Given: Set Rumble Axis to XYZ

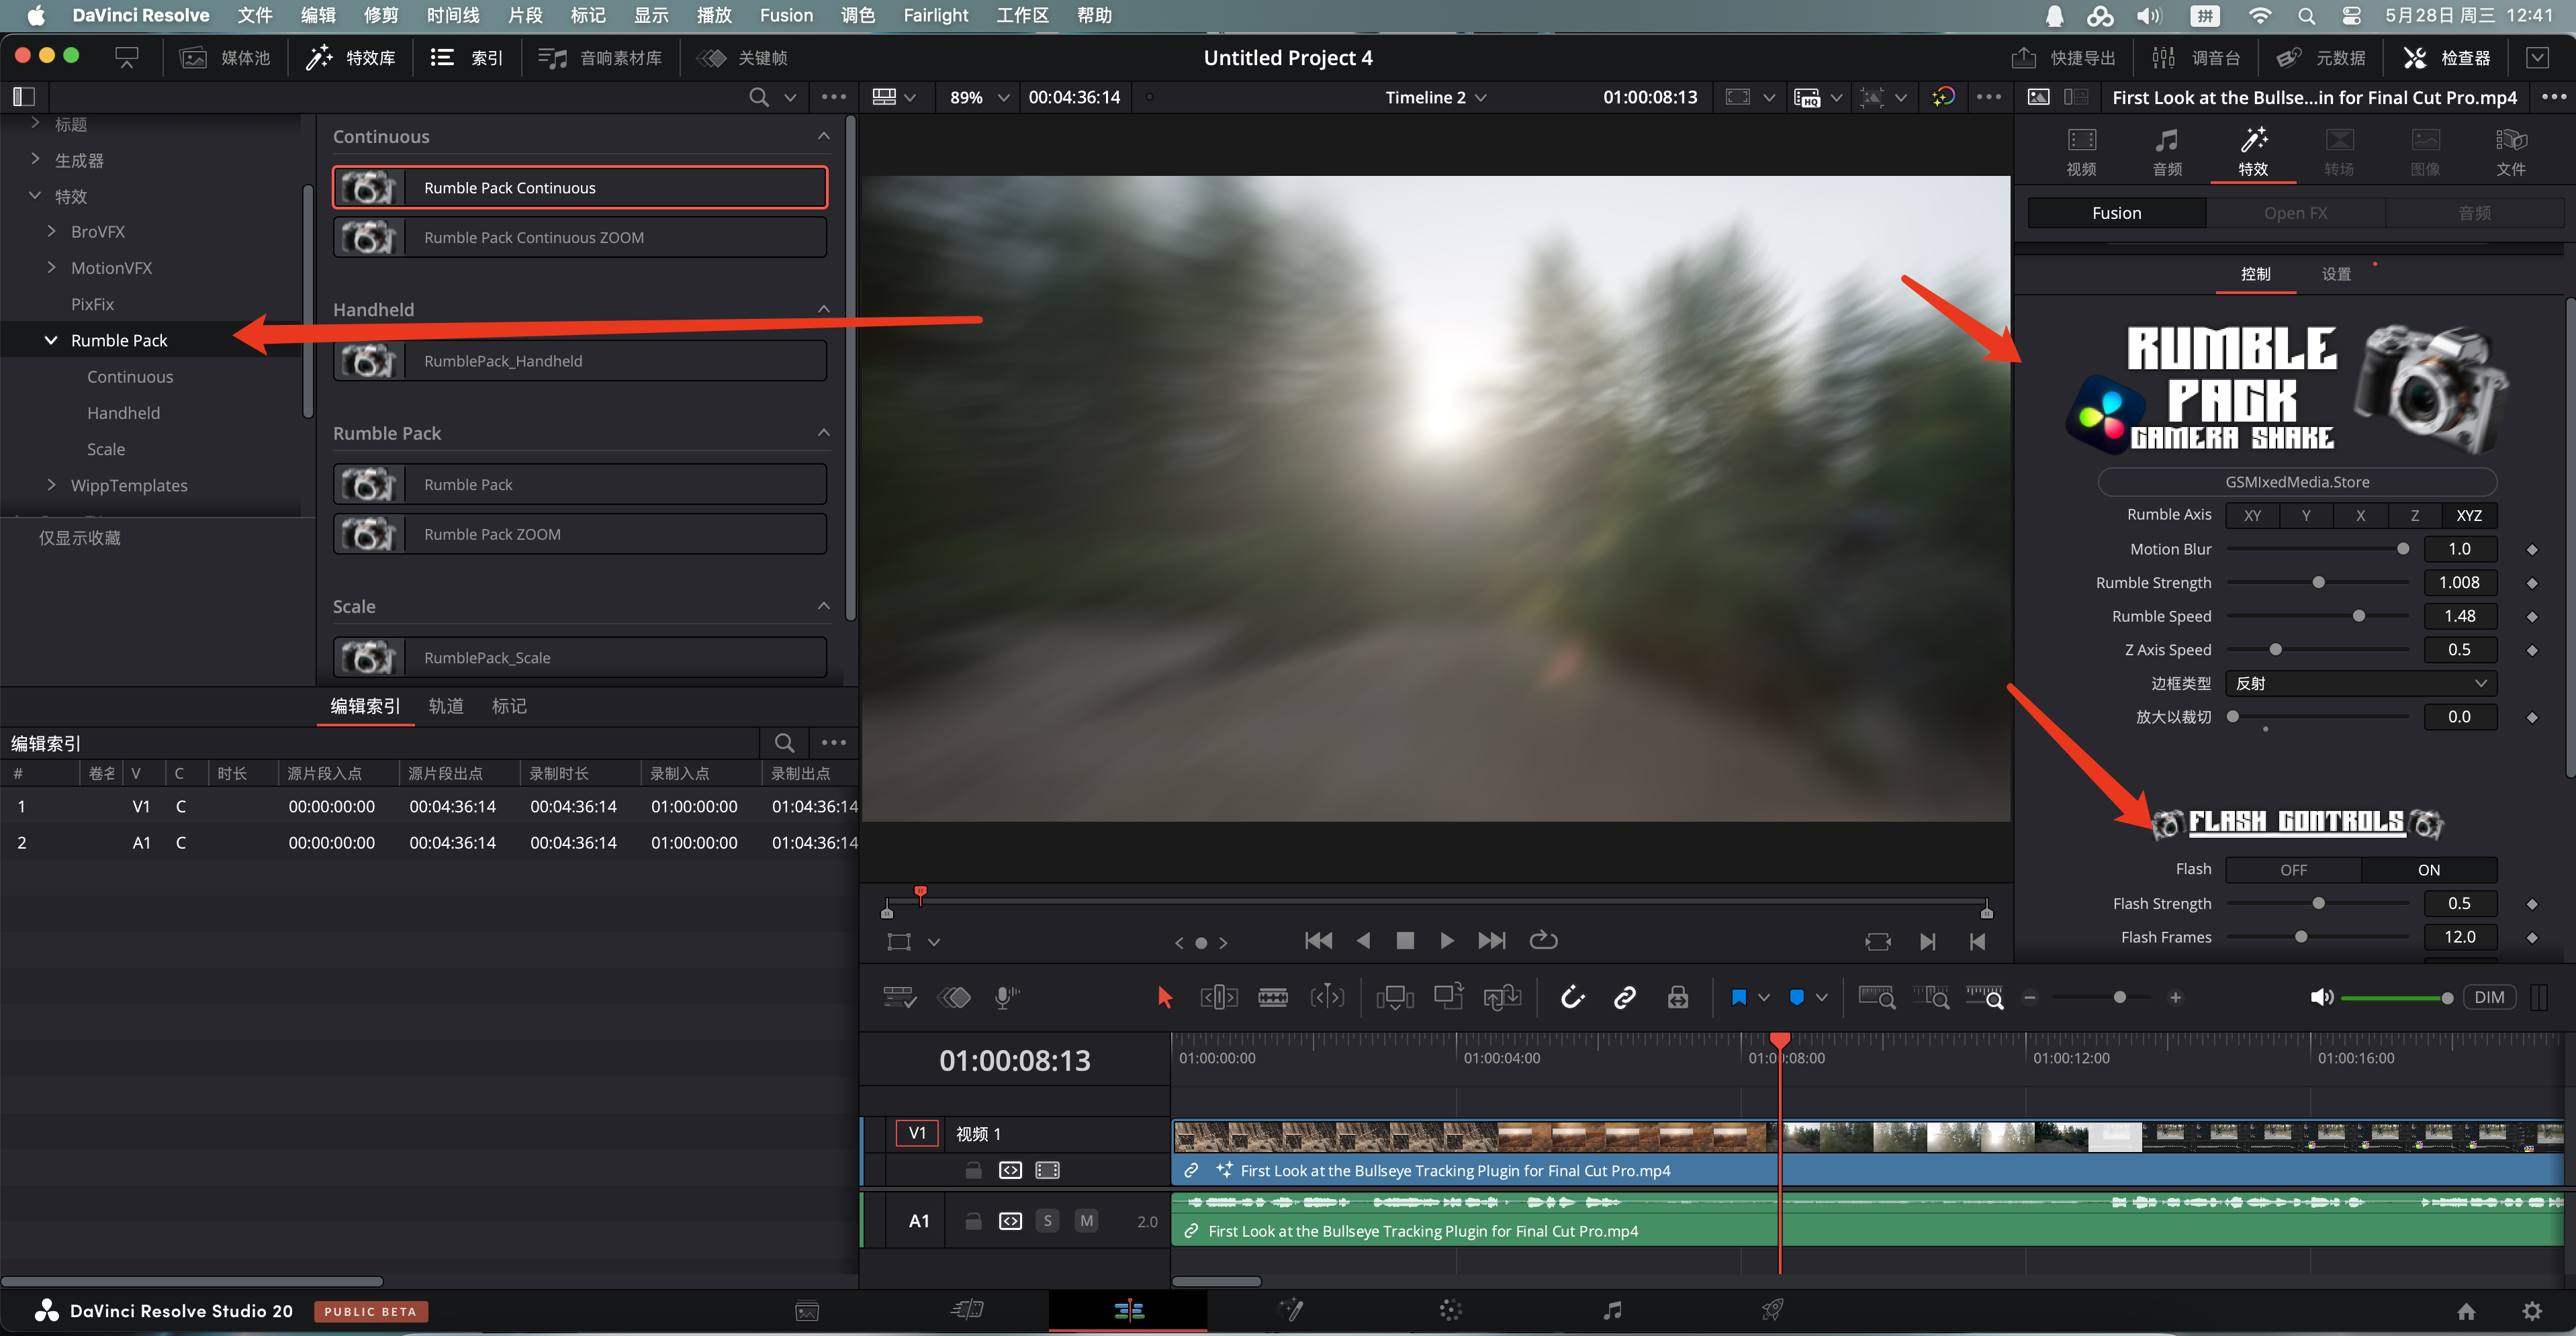Looking at the screenshot, I should [2469, 515].
